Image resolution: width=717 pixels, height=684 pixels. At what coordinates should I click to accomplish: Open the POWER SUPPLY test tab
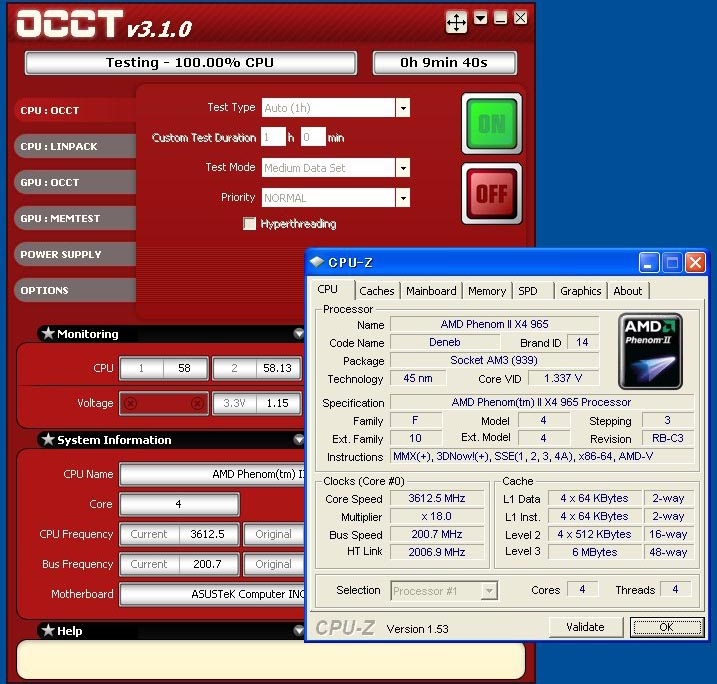(x=75, y=254)
